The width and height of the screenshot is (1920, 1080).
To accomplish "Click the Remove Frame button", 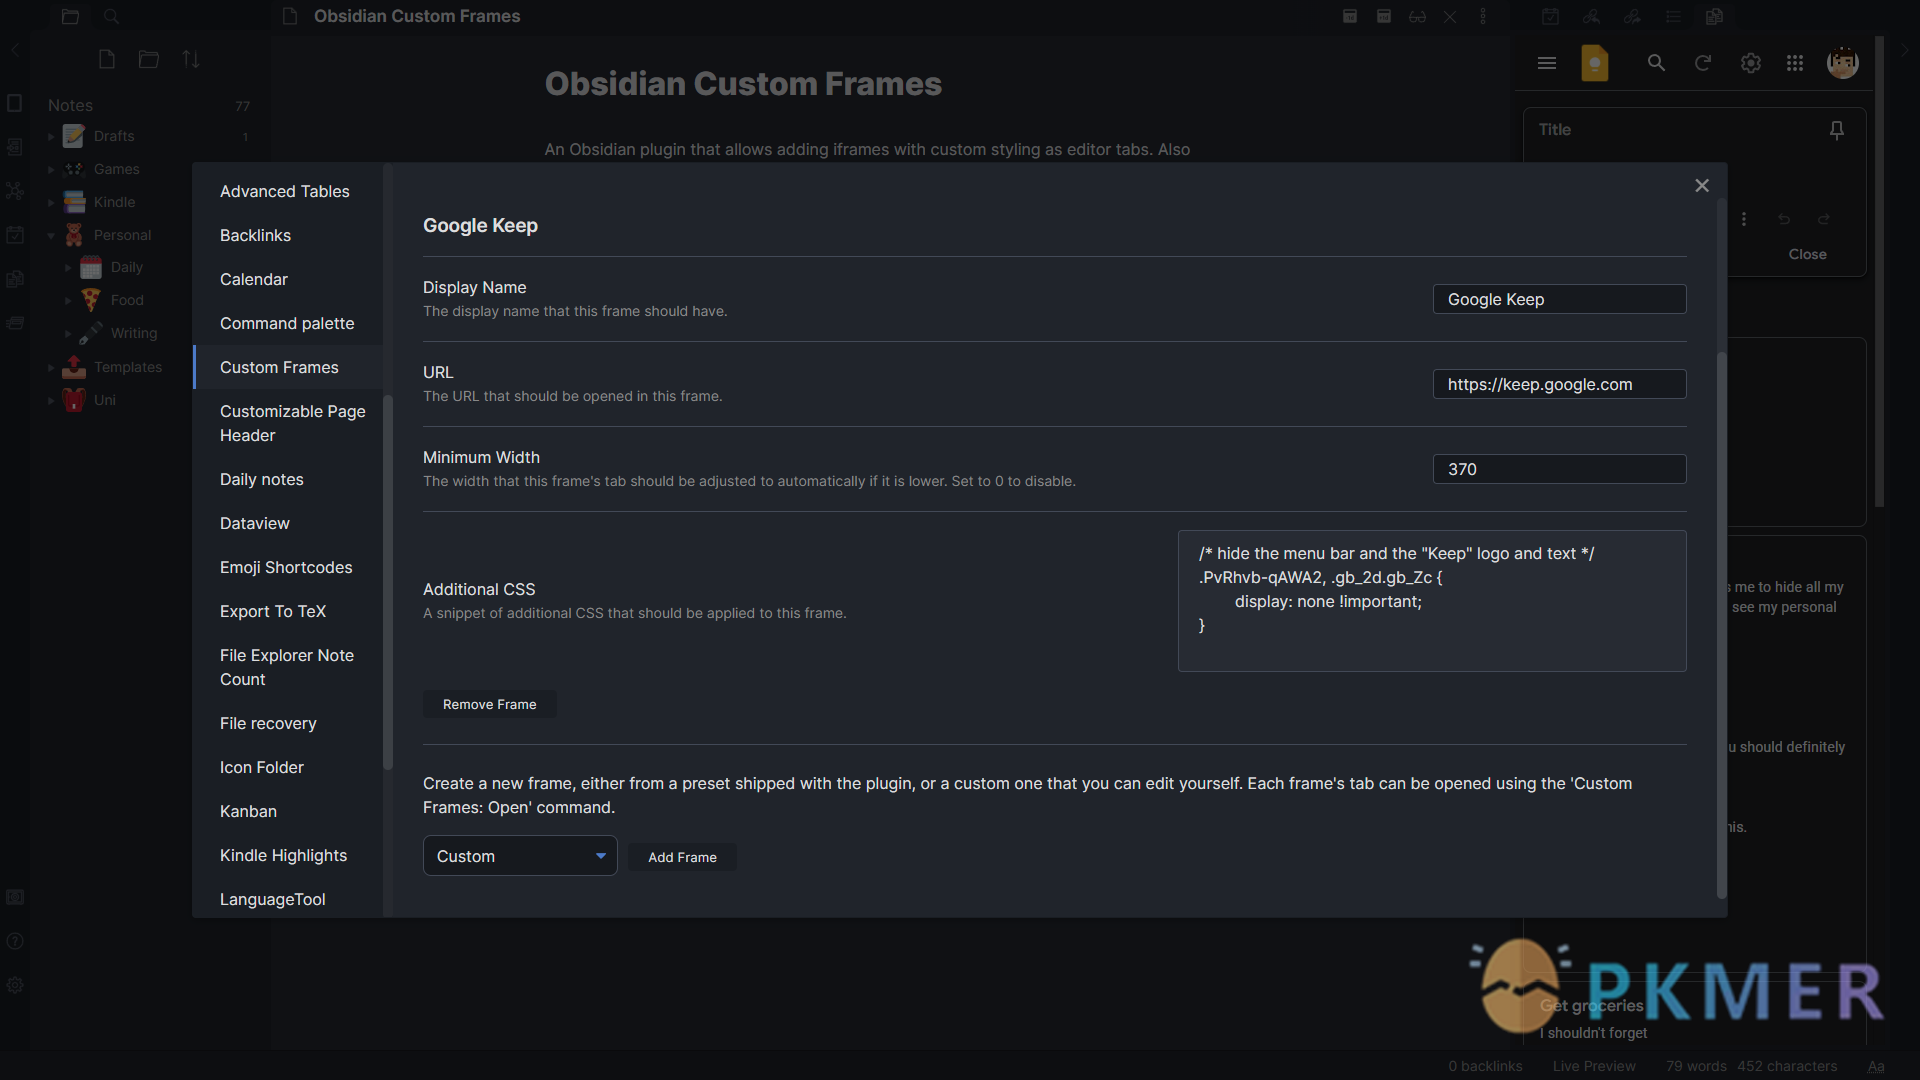I will click(489, 703).
